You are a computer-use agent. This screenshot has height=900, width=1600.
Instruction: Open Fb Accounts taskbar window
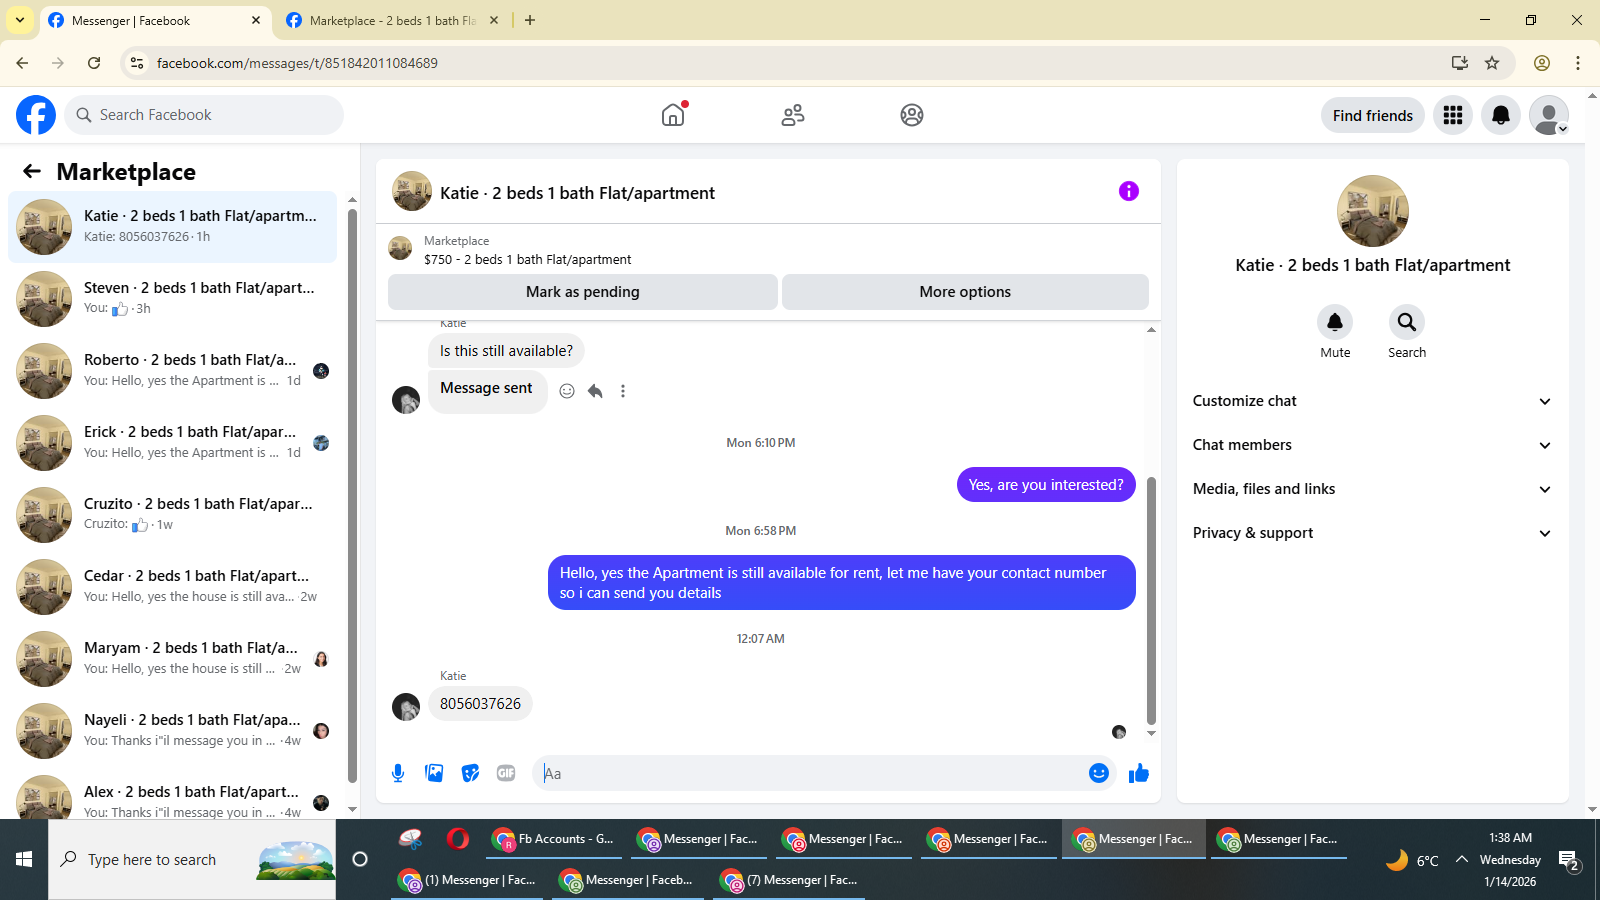[555, 839]
